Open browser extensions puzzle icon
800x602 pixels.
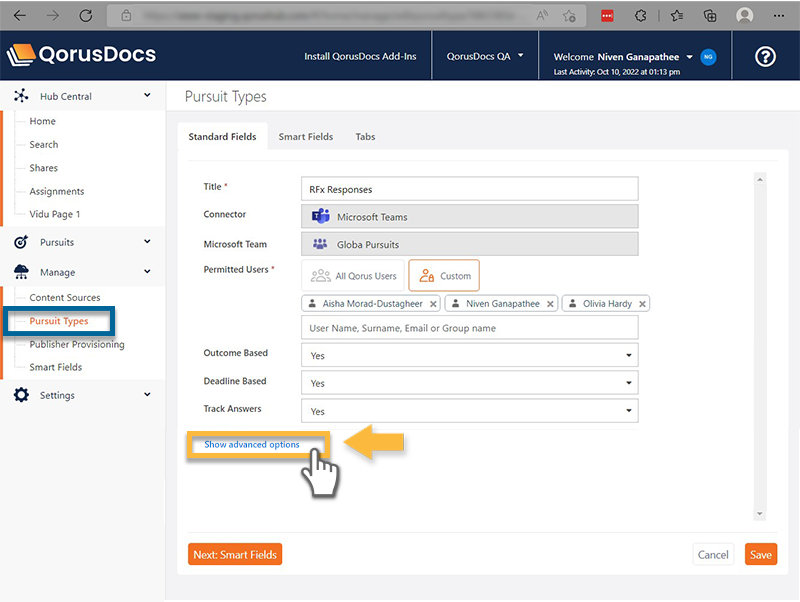640,16
